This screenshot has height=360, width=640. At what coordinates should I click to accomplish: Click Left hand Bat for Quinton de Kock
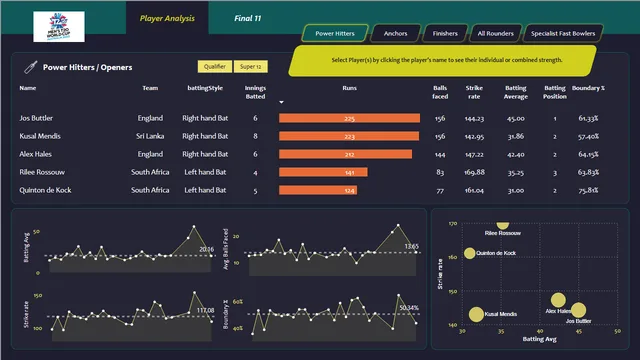point(205,190)
